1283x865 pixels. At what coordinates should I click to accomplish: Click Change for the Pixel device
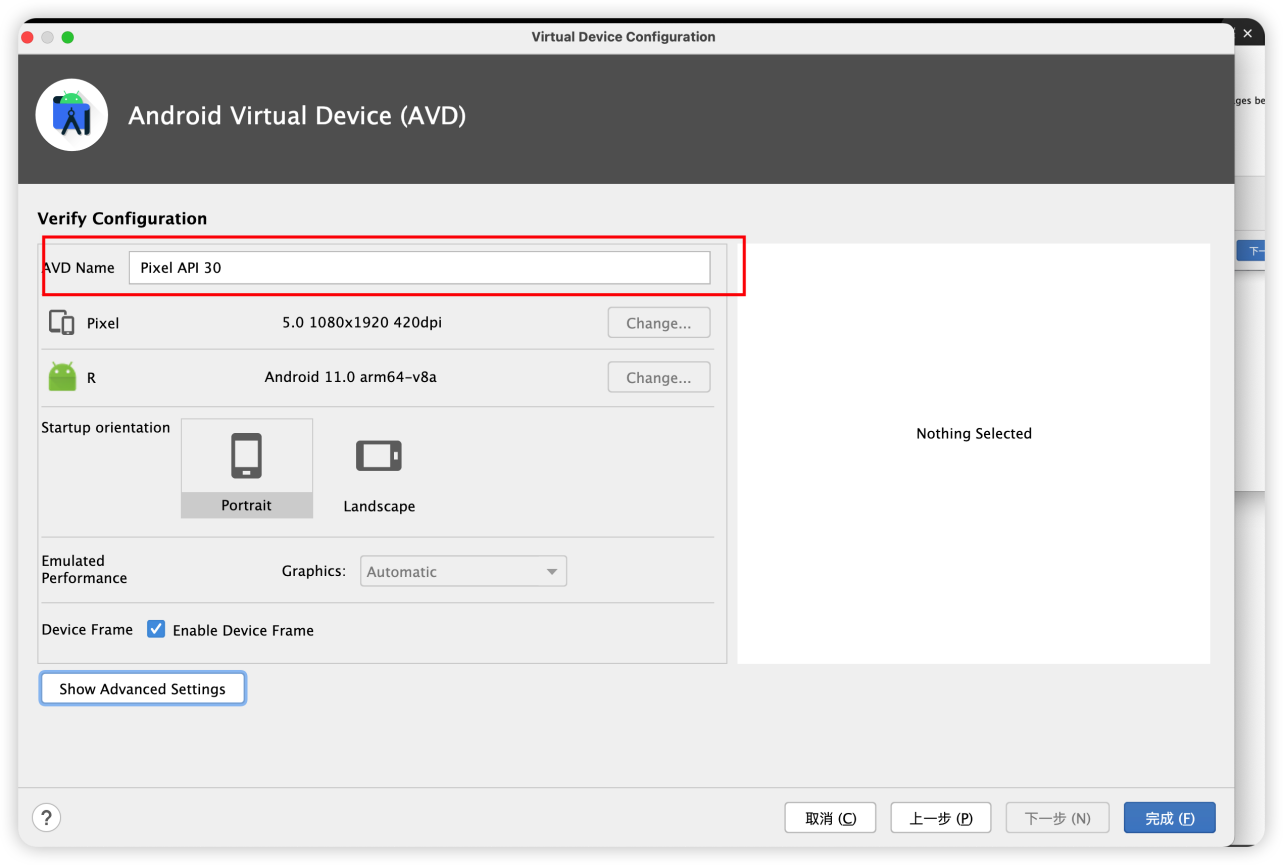[659, 323]
